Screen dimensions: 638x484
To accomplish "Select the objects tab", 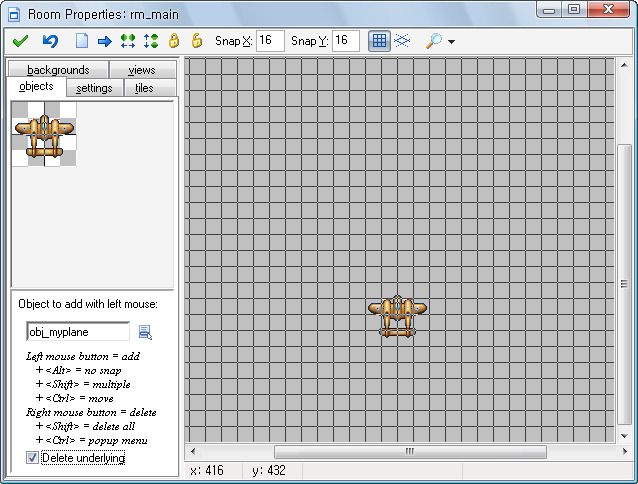I will point(36,87).
